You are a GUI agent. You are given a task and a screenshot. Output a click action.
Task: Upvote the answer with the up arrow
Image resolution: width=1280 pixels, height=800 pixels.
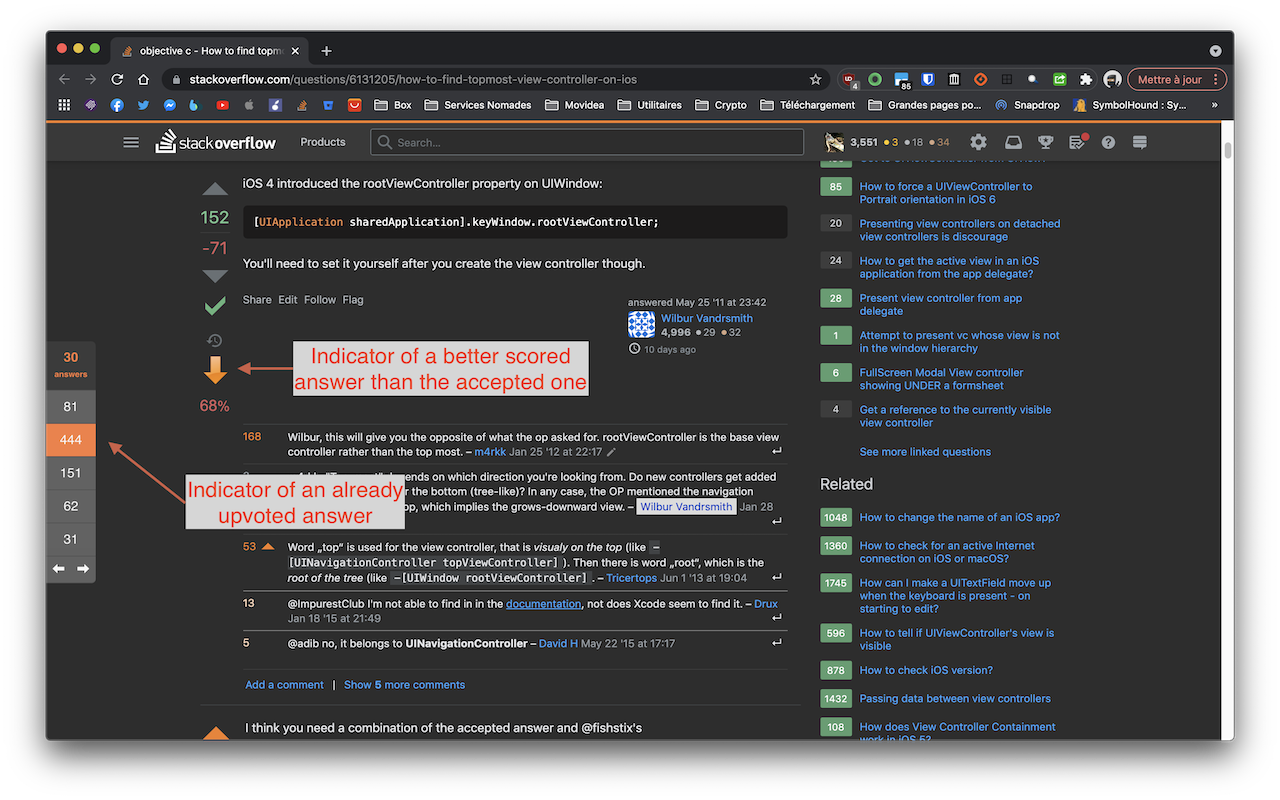click(214, 187)
